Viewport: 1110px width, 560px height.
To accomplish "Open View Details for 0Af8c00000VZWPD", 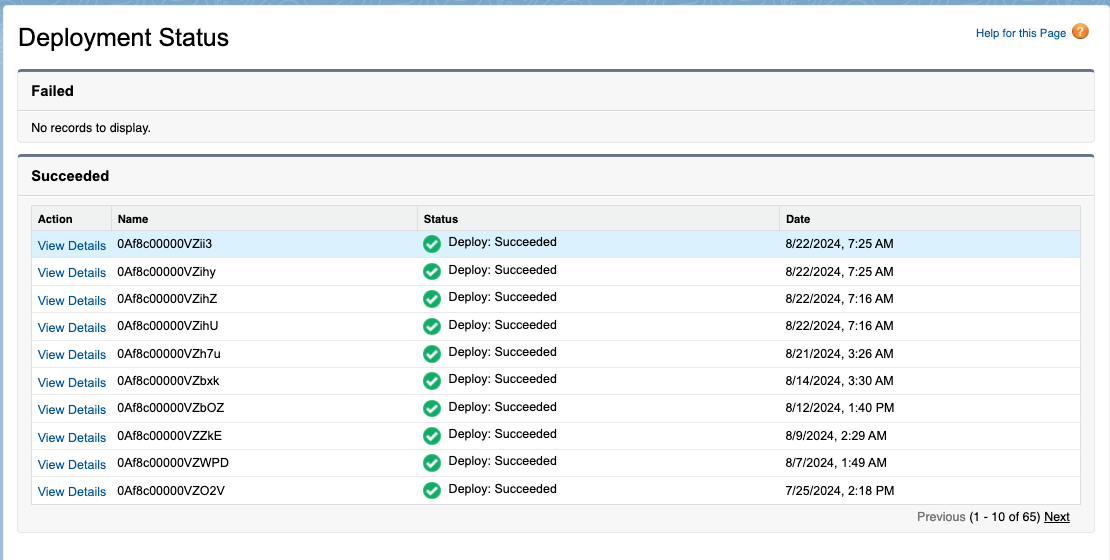I will click(x=72, y=464).
